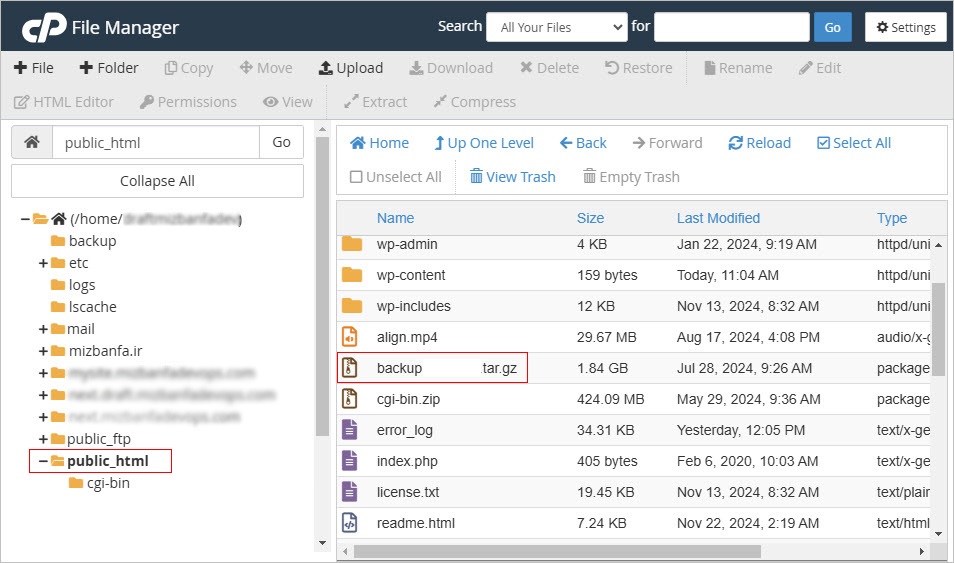This screenshot has height=563, width=954.
Task: Collapse the public_html tree node
Action: (43, 461)
